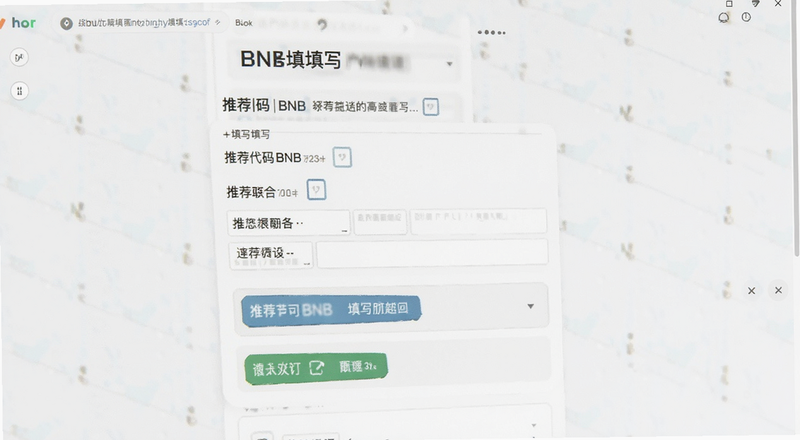Click the reload arrow icon beside Biok
This screenshot has height=440, width=800.
pyautogui.click(x=322, y=24)
